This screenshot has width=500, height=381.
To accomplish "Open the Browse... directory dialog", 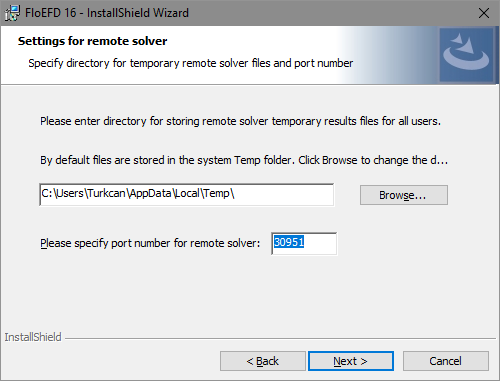I will (404, 195).
